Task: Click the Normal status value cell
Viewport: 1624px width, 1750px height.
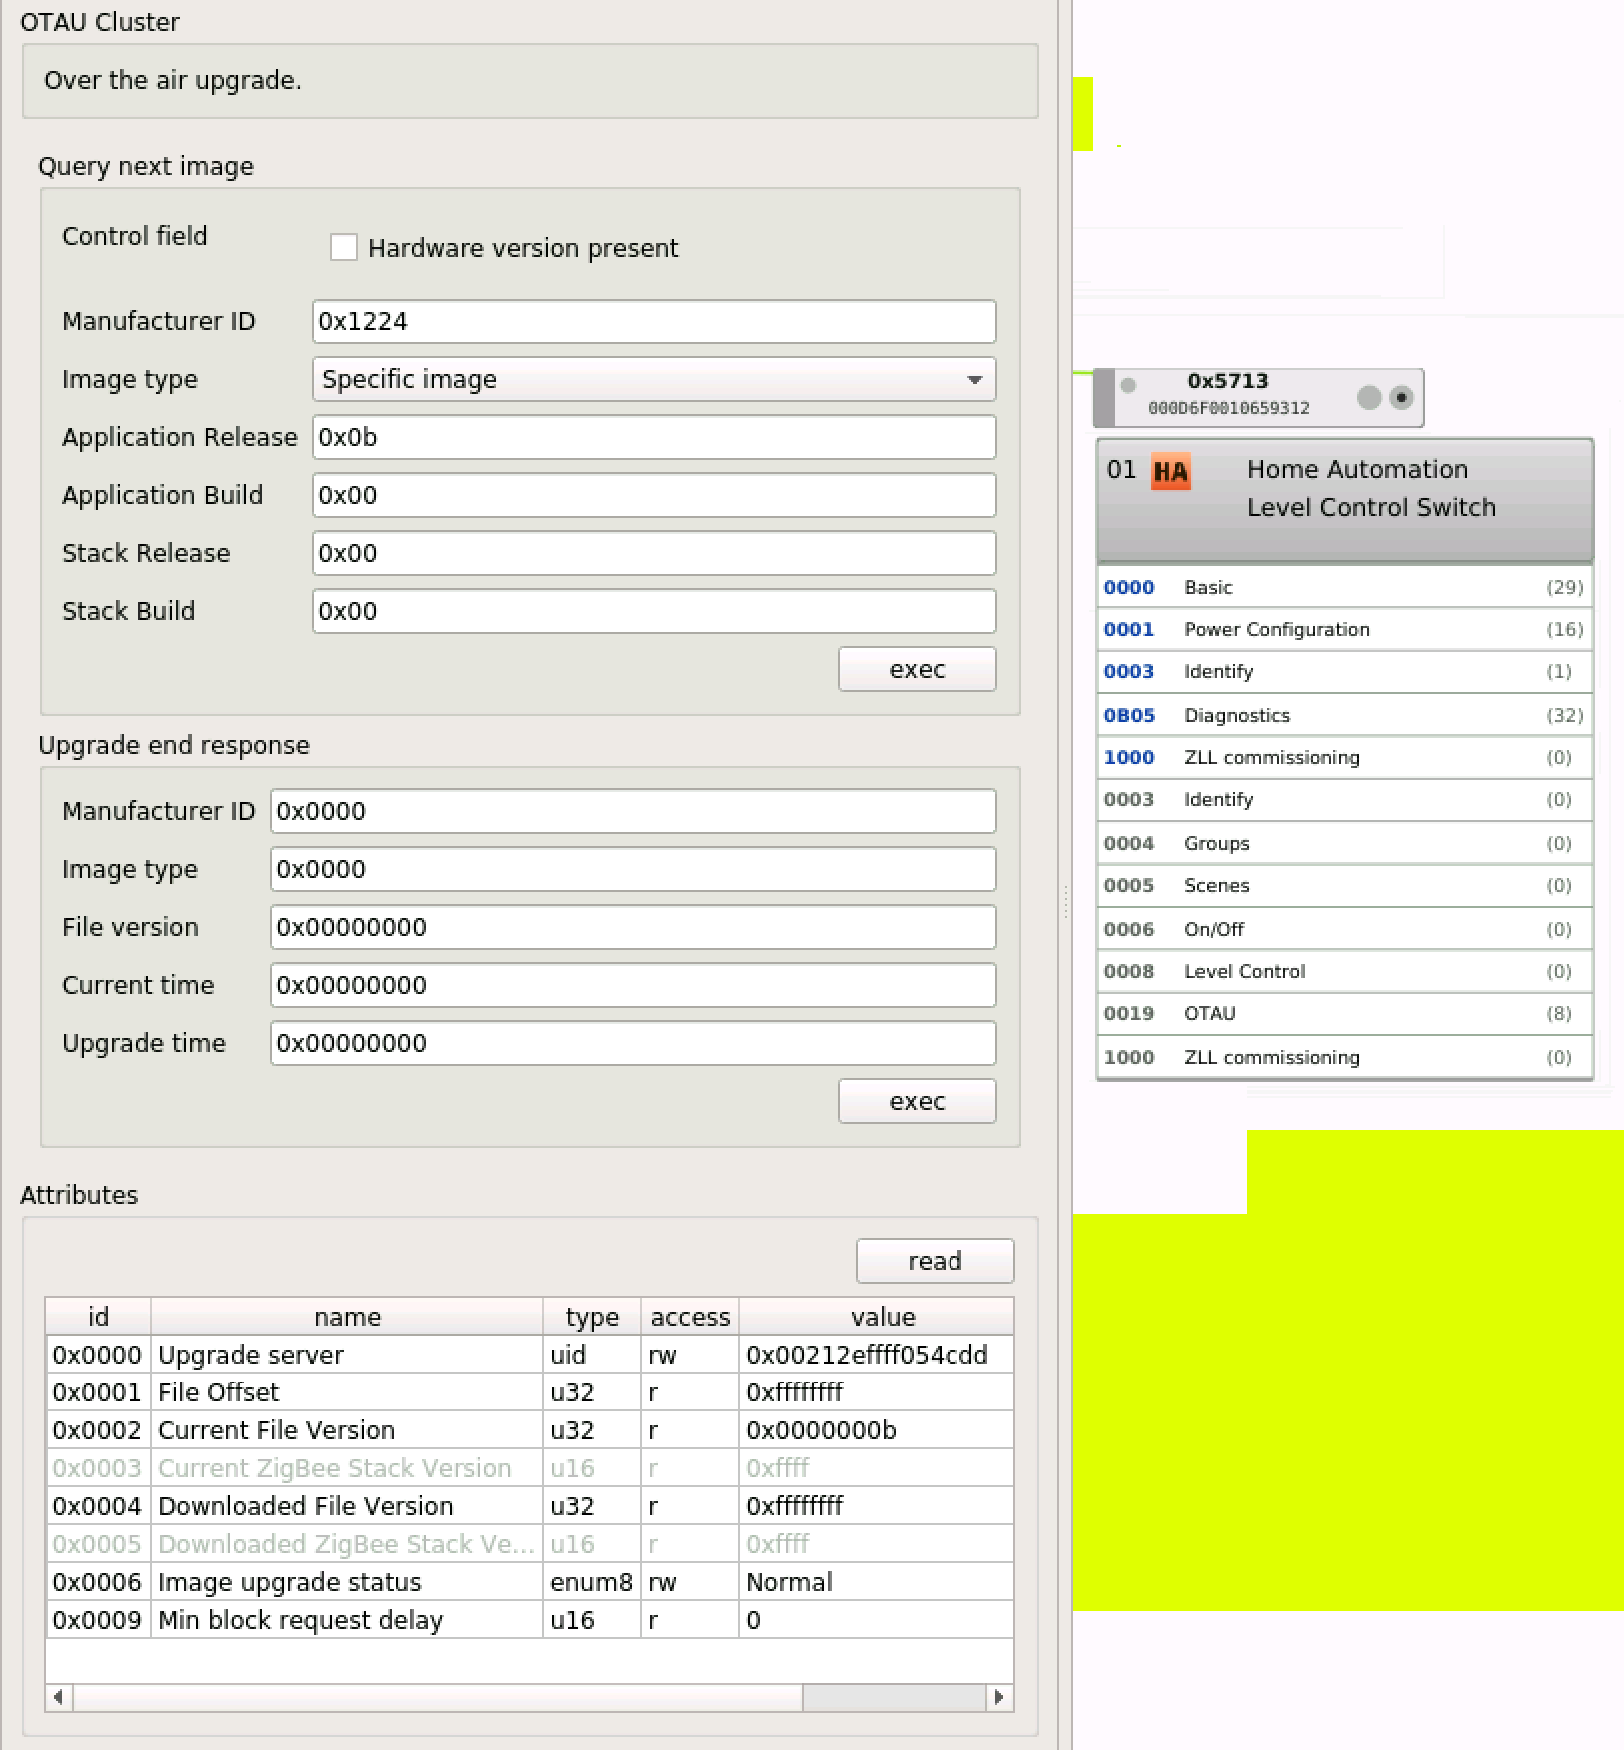Action: tap(876, 1582)
